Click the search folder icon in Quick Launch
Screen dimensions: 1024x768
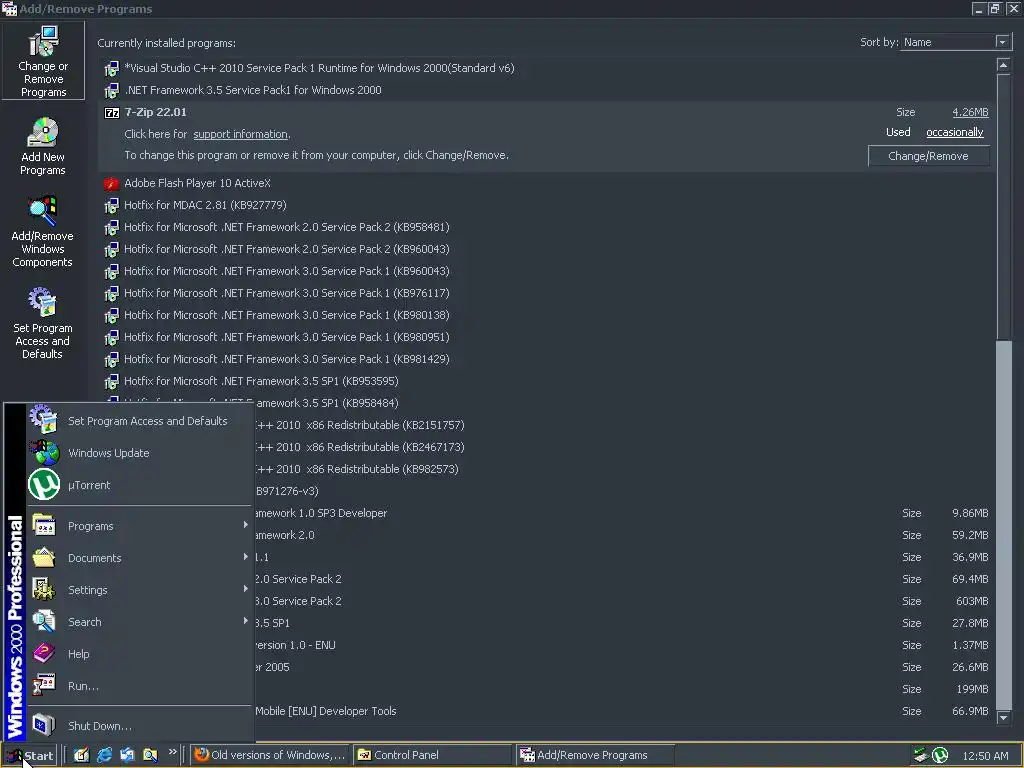pos(150,755)
